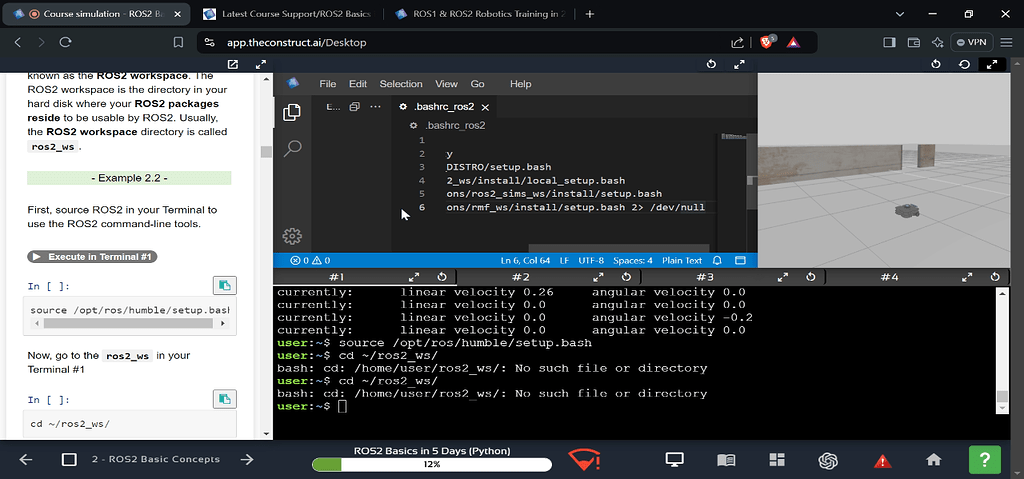The height and width of the screenshot is (479, 1024).
Task: Click the second reload arrow above the simulation view
Action: pos(964,64)
